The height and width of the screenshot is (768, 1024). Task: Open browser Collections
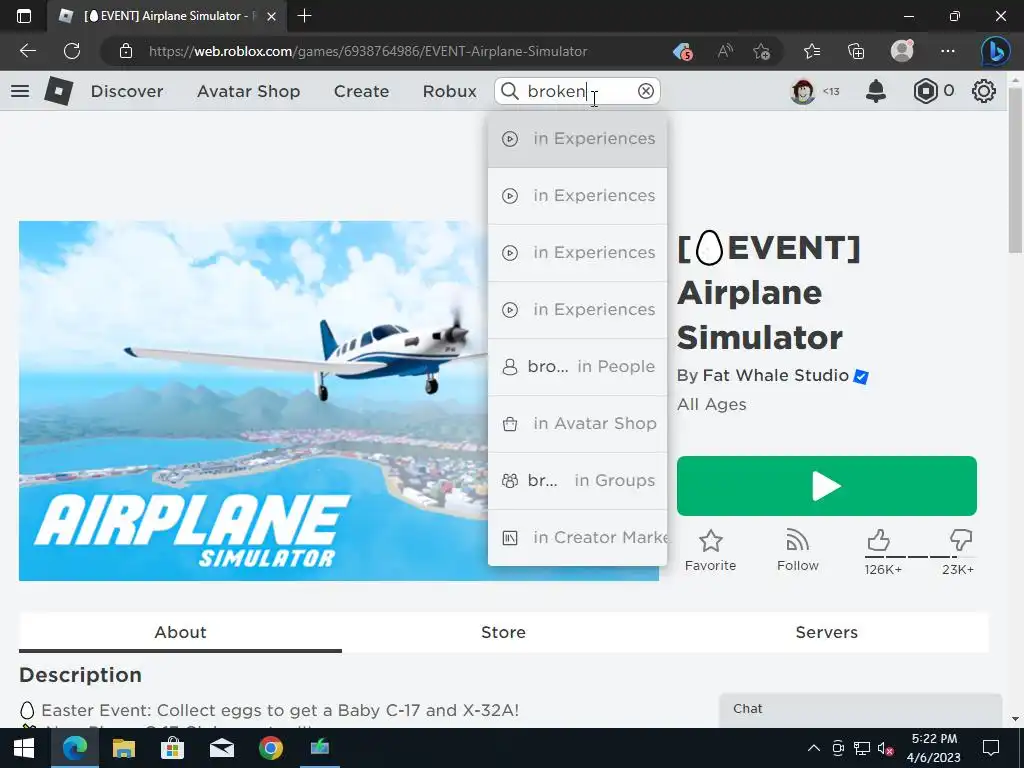856,51
